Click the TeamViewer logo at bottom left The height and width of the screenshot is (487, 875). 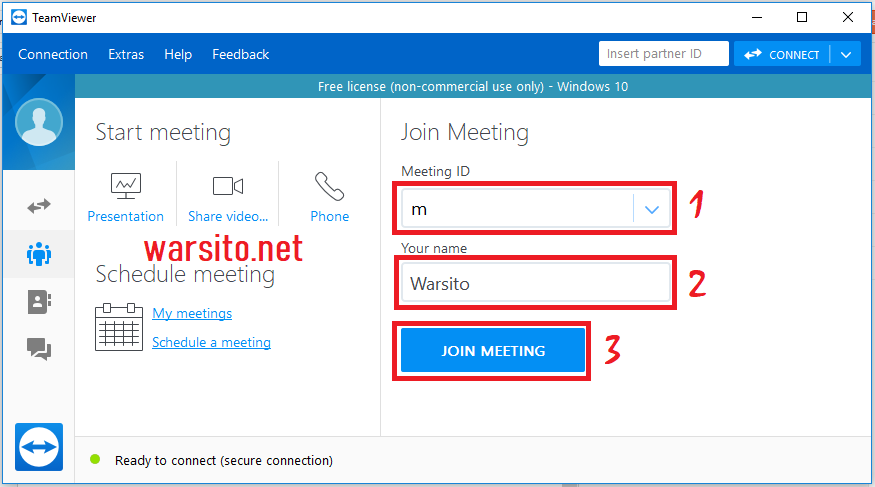pos(39,447)
